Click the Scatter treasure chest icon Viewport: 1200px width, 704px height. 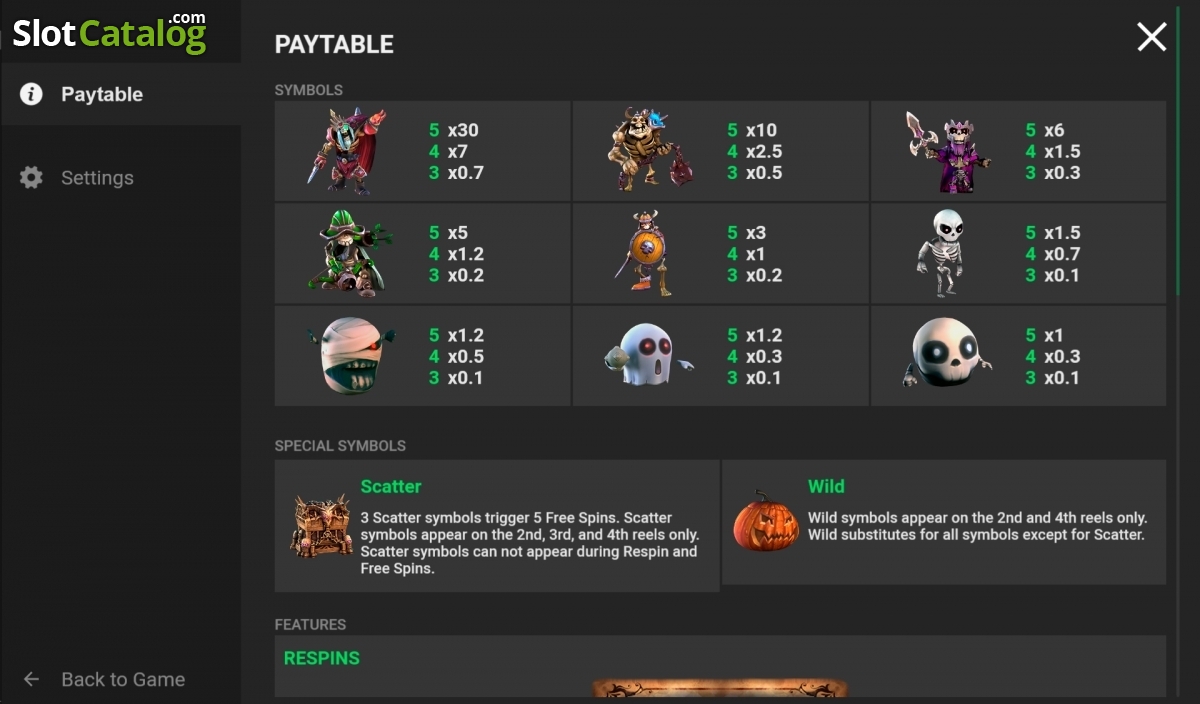pos(320,526)
